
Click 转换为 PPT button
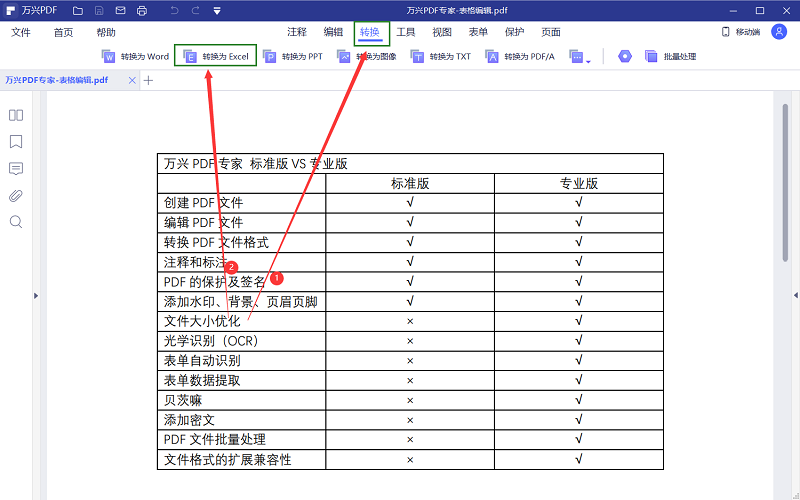point(293,57)
